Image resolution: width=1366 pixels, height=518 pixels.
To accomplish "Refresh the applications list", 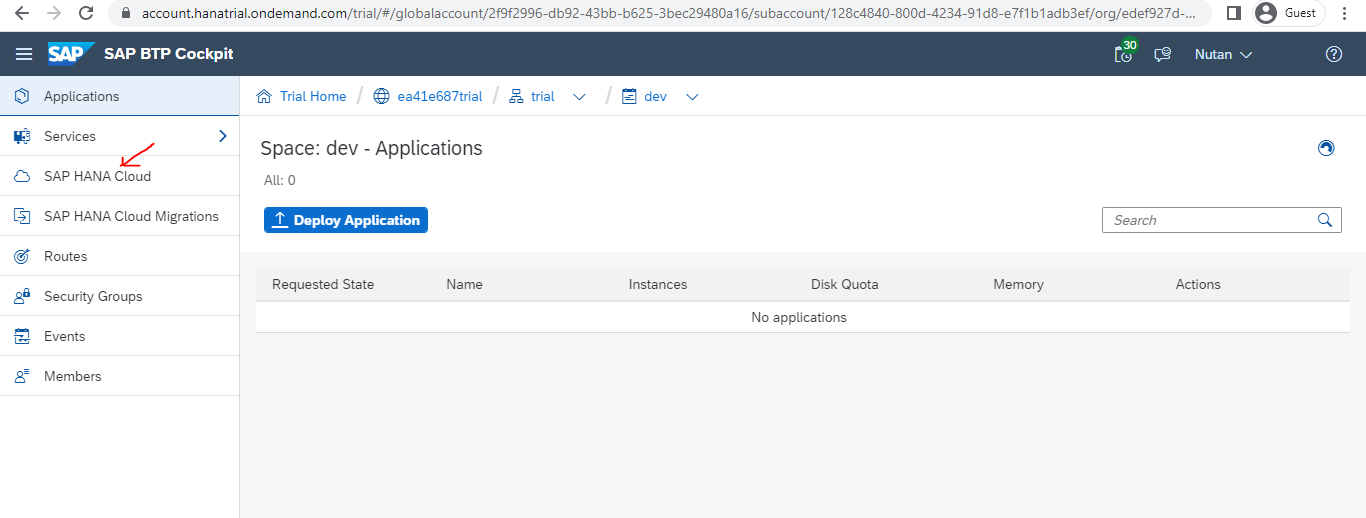I will click(1326, 148).
